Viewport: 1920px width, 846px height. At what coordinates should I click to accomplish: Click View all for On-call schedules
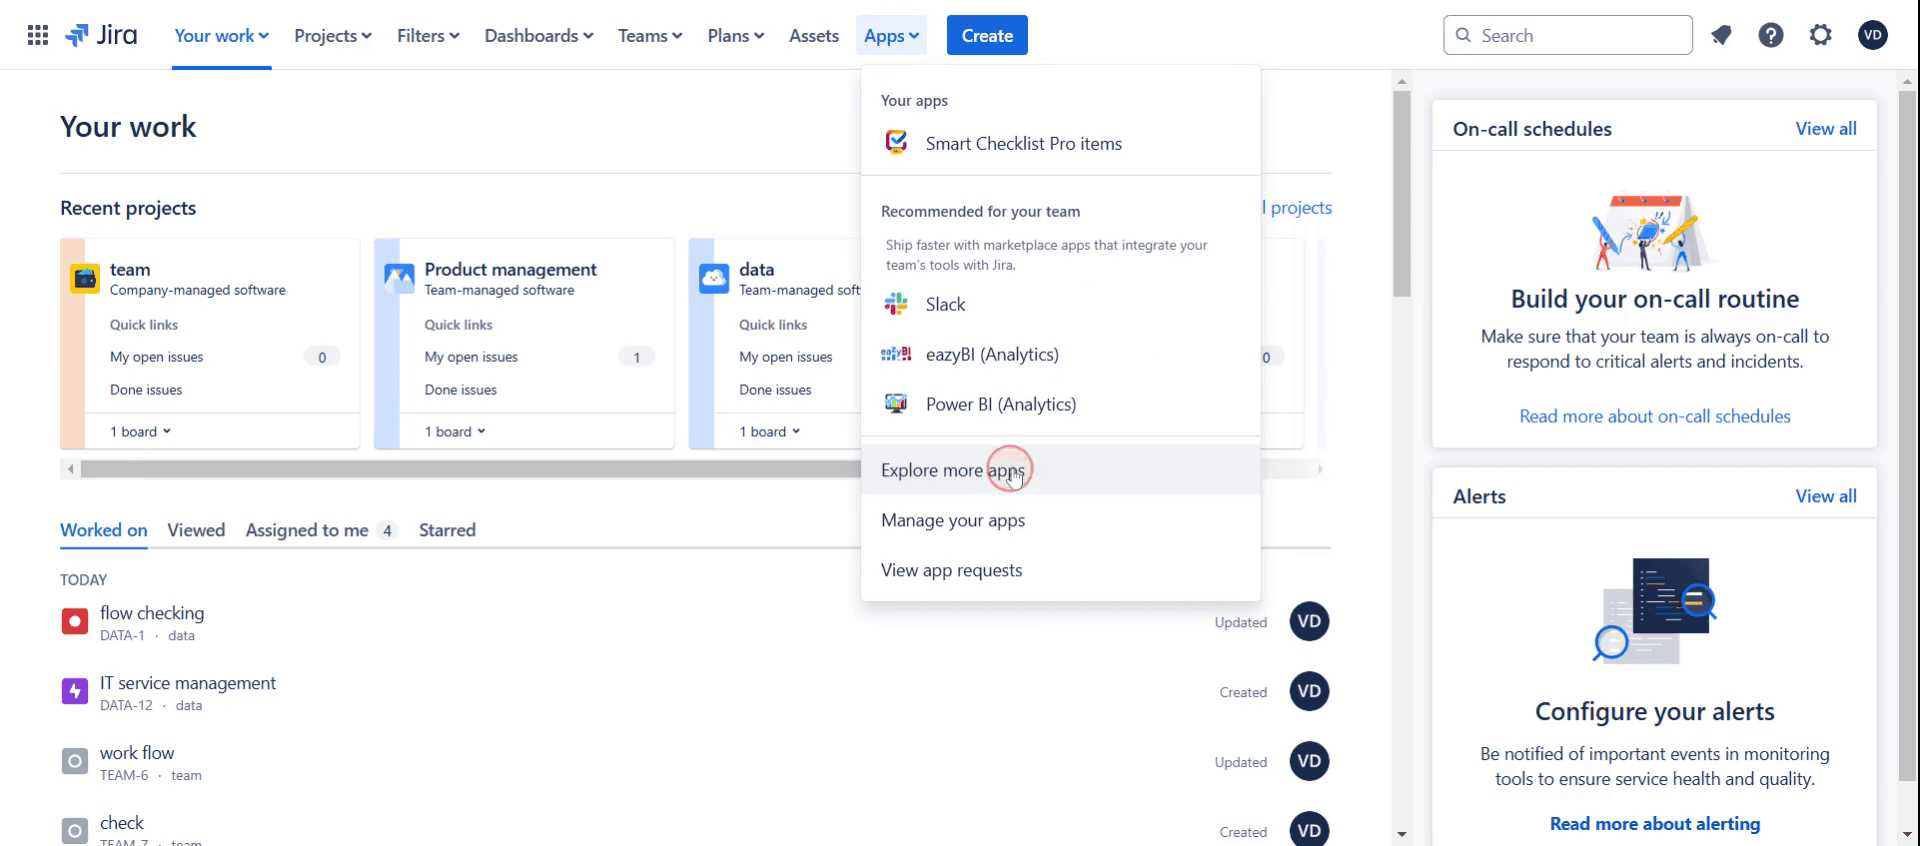(1825, 129)
